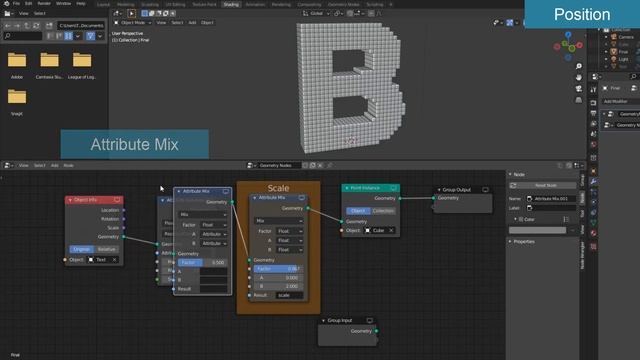Open Object Mode dropdown in viewport
Screen dimensions: 640x360
[x=133, y=22]
